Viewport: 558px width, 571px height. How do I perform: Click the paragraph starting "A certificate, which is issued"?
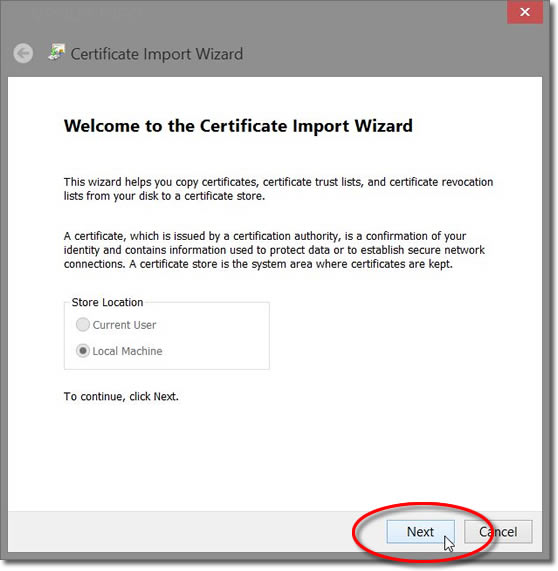coord(274,250)
